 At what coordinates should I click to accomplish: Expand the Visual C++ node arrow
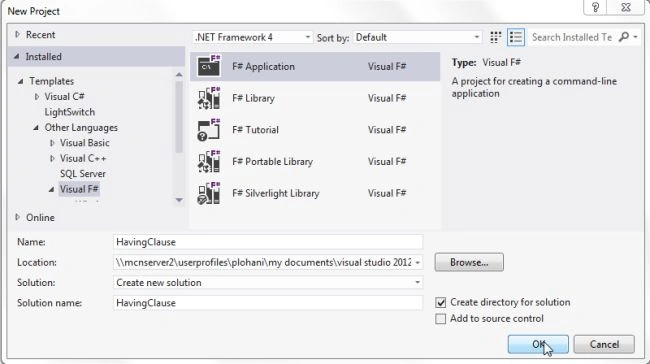(52, 158)
